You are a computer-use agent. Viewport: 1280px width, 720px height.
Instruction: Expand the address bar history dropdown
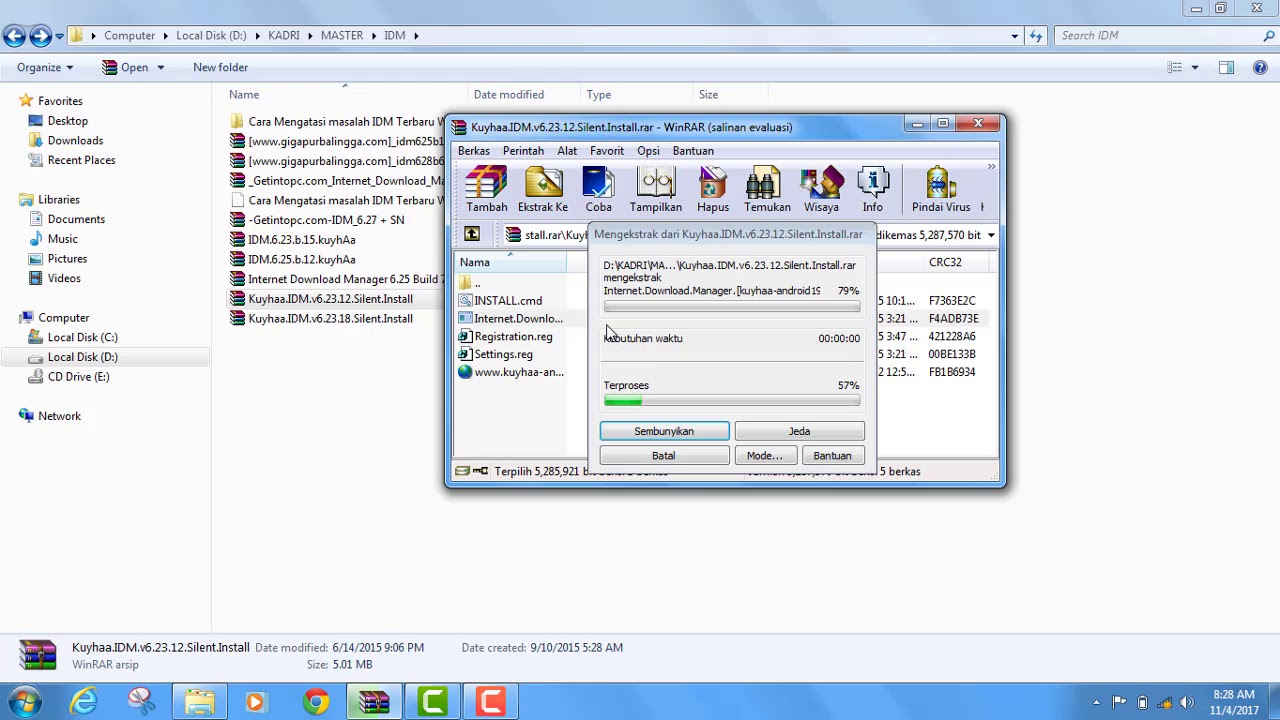[x=1015, y=36]
